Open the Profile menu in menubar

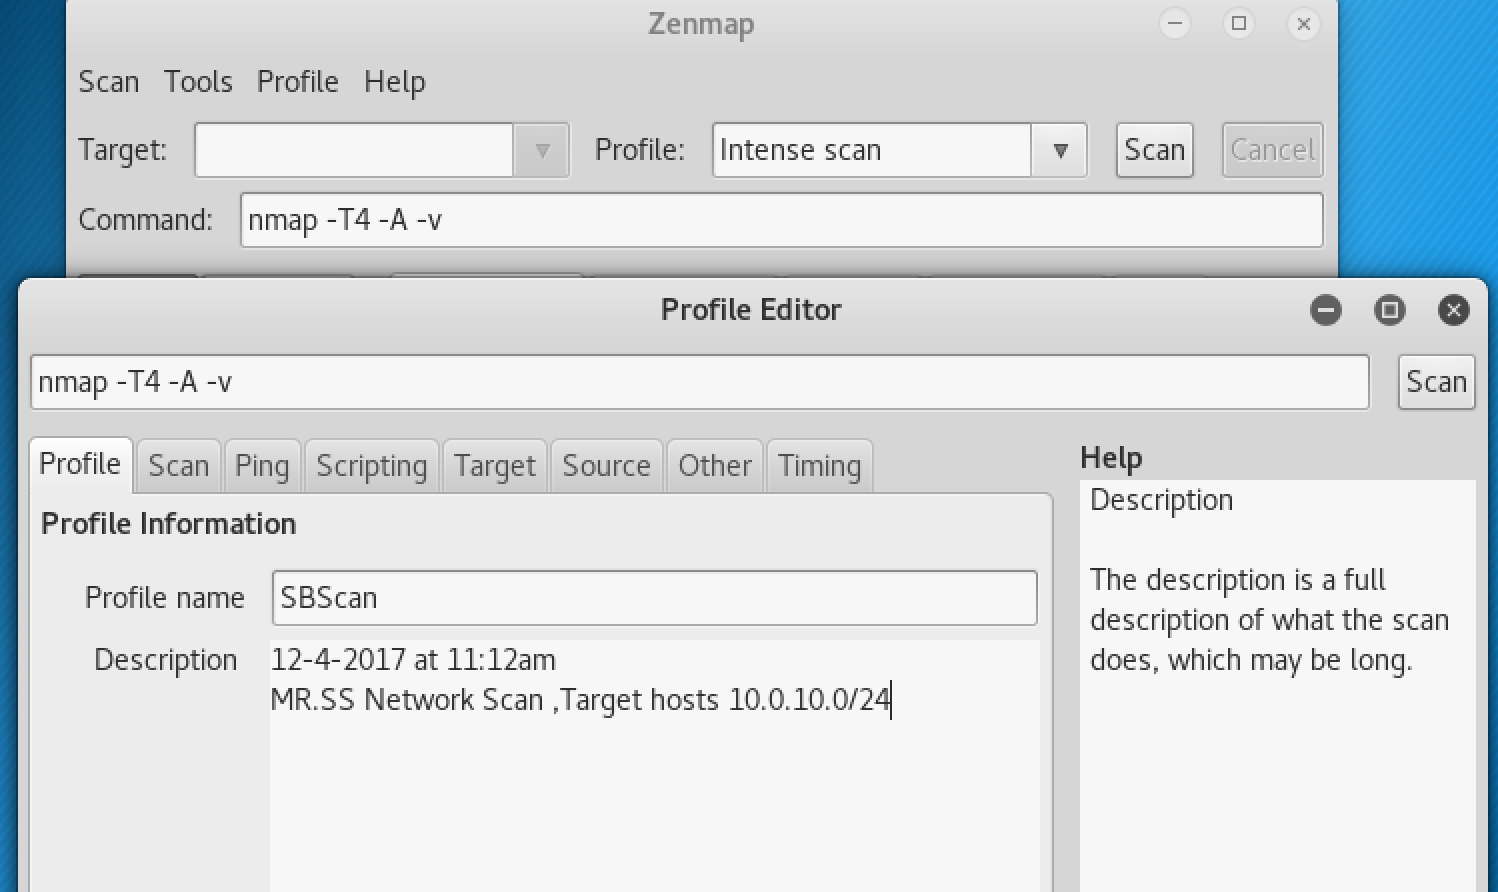point(297,82)
